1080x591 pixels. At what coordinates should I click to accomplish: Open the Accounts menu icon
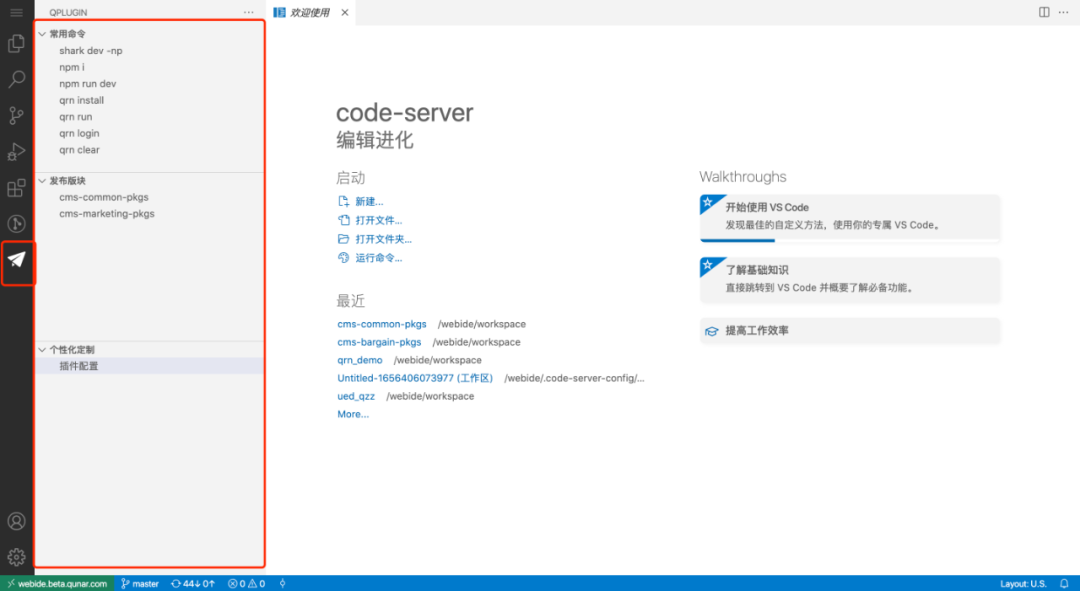point(17,521)
